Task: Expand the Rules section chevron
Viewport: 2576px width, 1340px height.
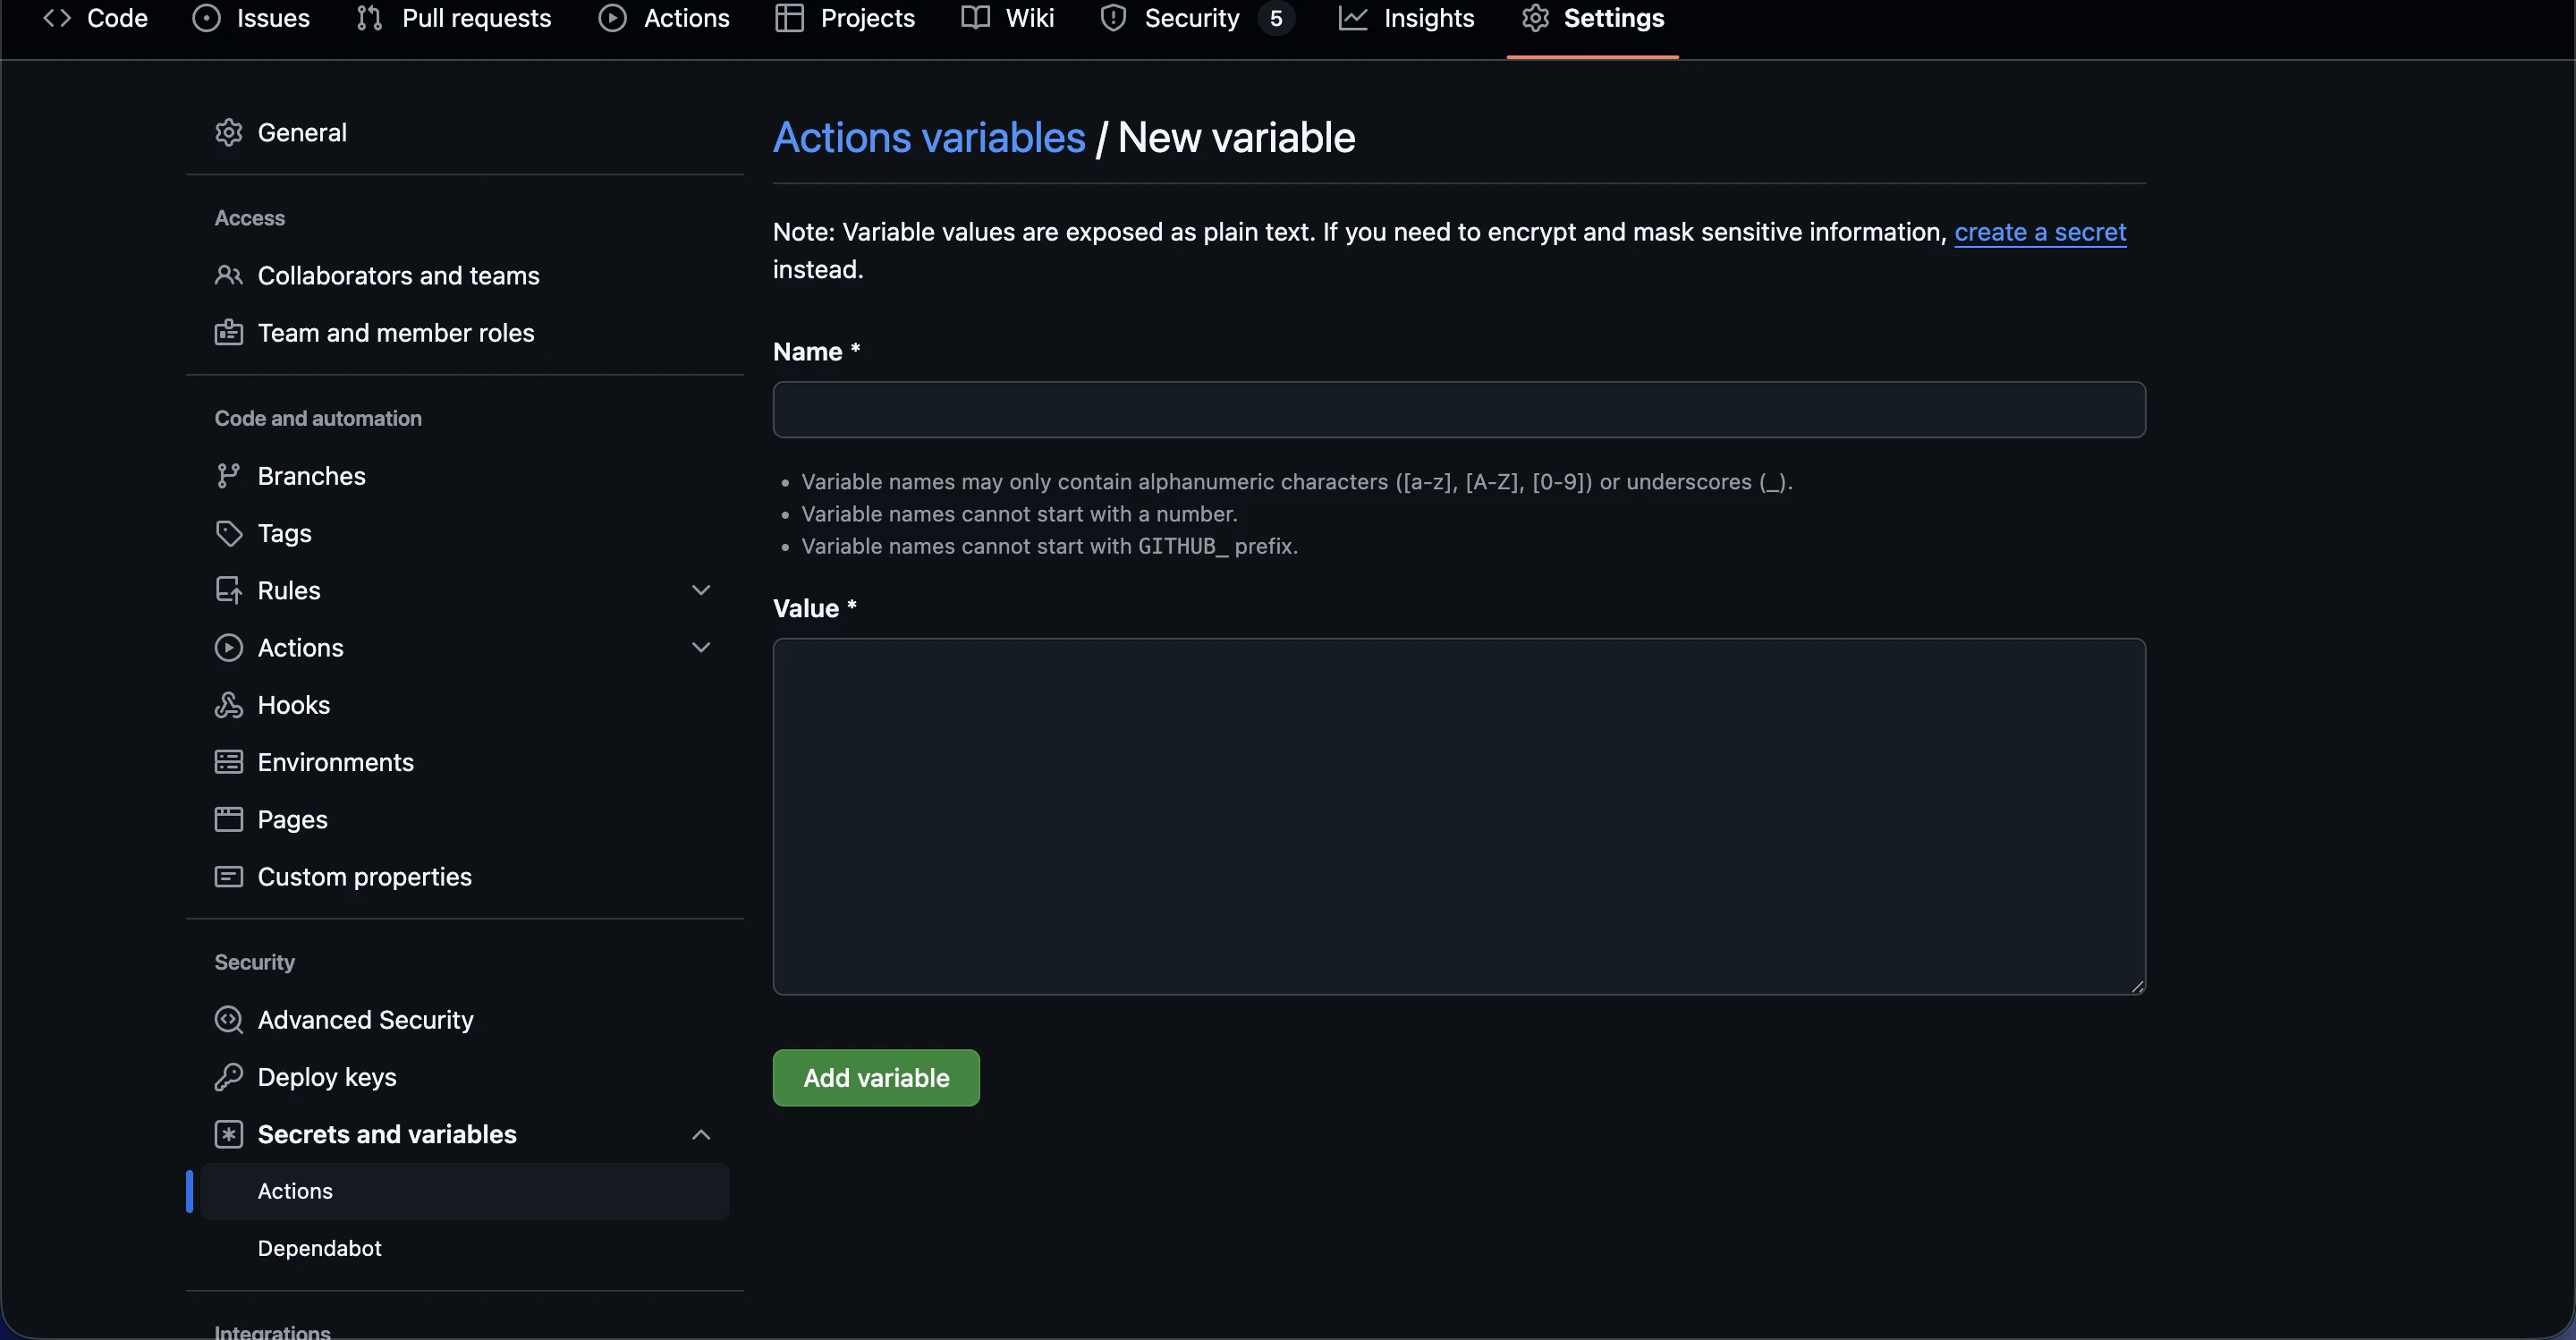Action: tap(701, 590)
